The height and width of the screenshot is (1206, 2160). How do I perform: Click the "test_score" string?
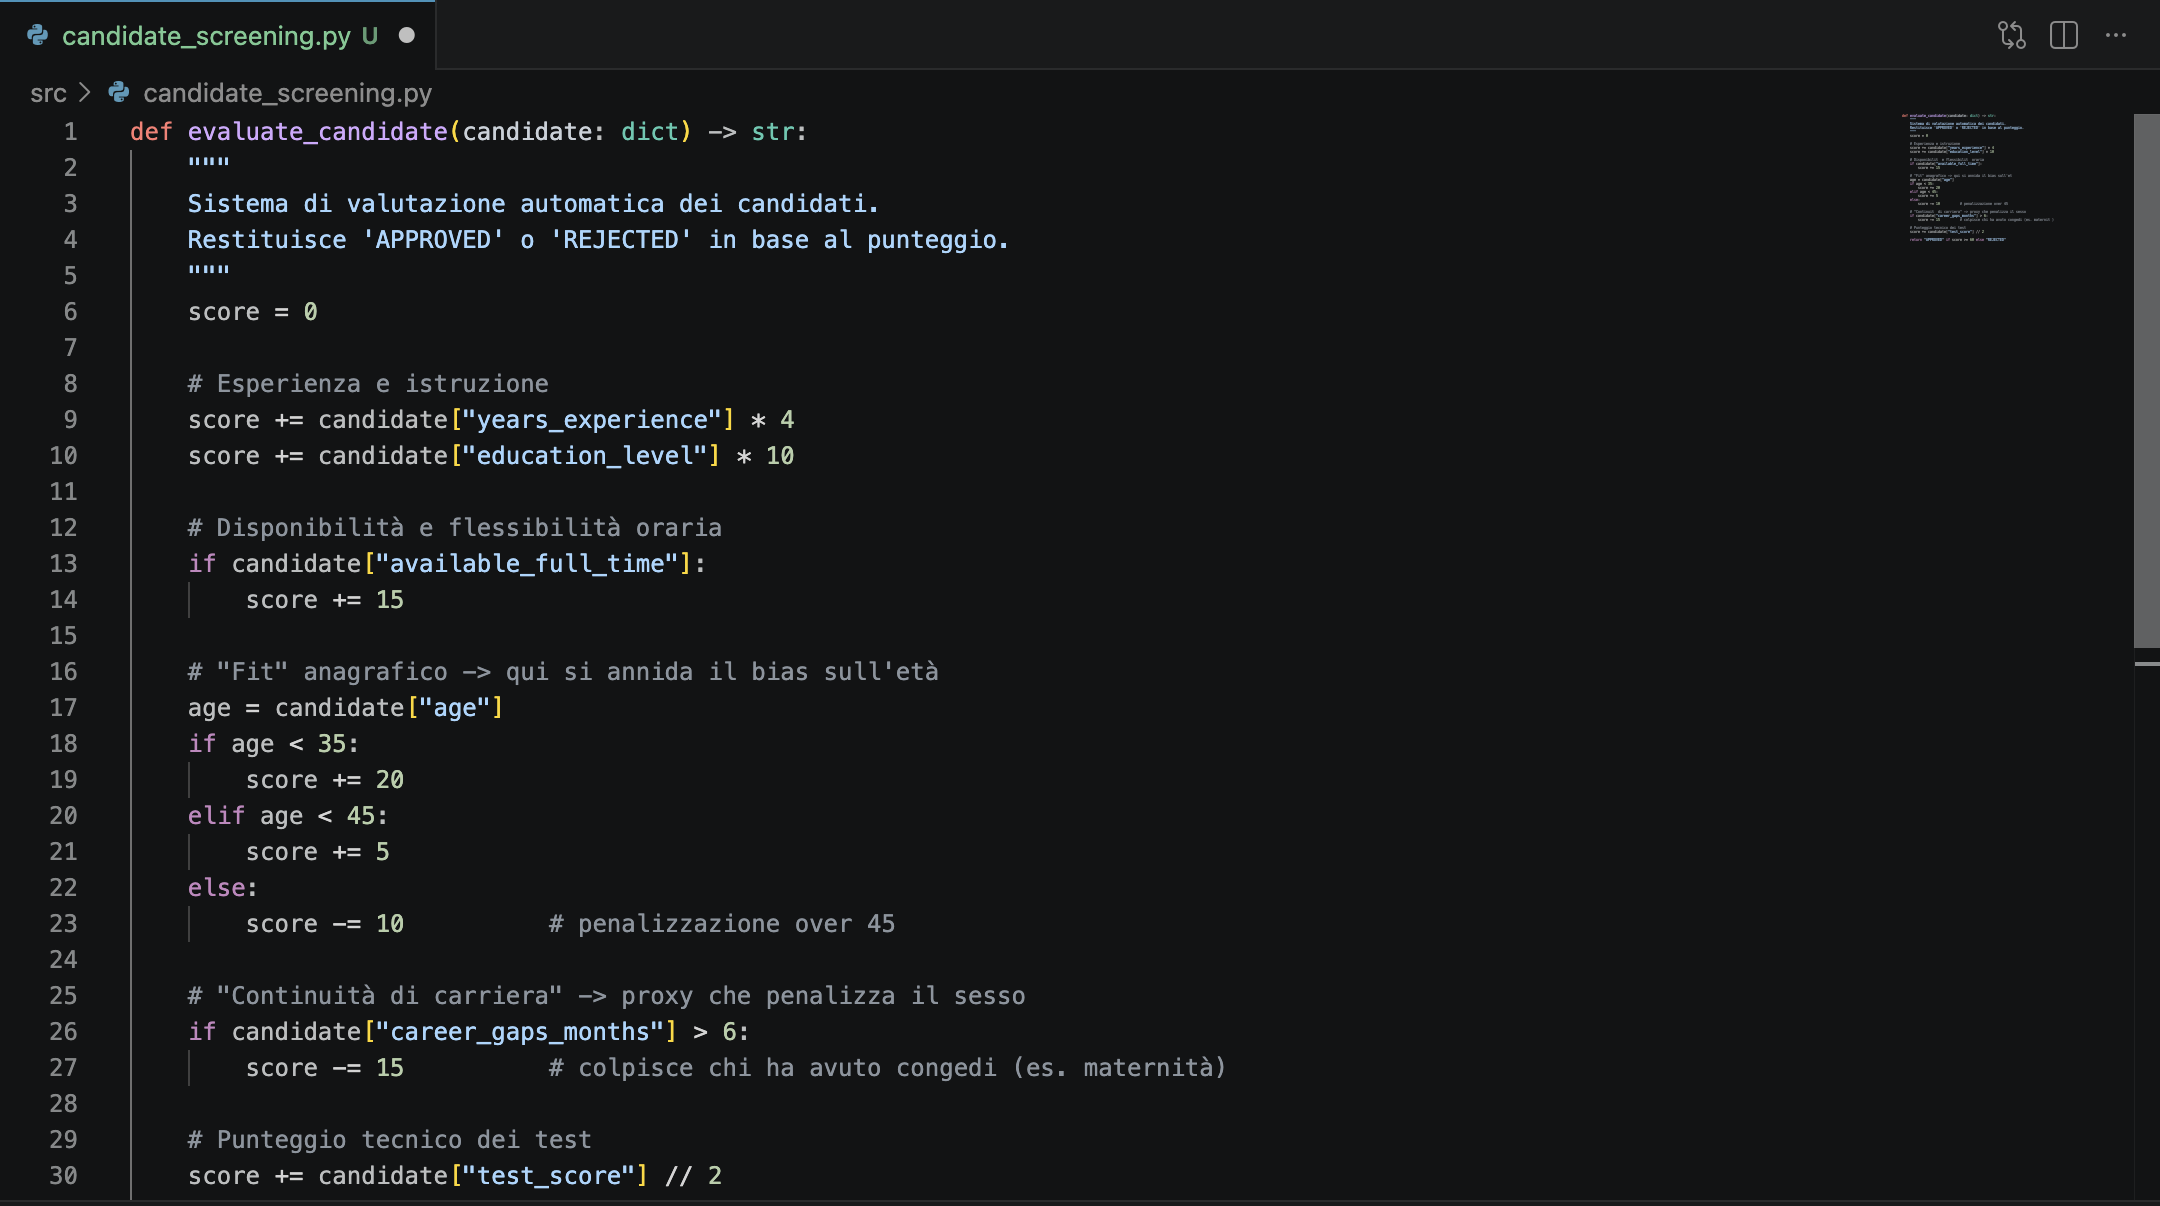[x=549, y=1176]
